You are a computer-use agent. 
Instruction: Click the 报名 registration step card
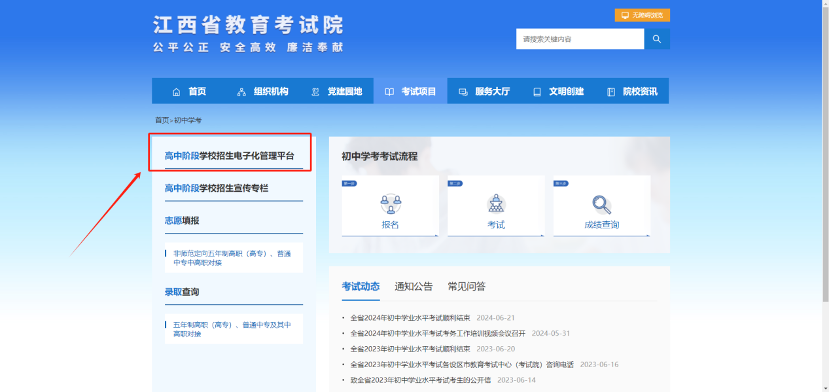[x=390, y=206]
